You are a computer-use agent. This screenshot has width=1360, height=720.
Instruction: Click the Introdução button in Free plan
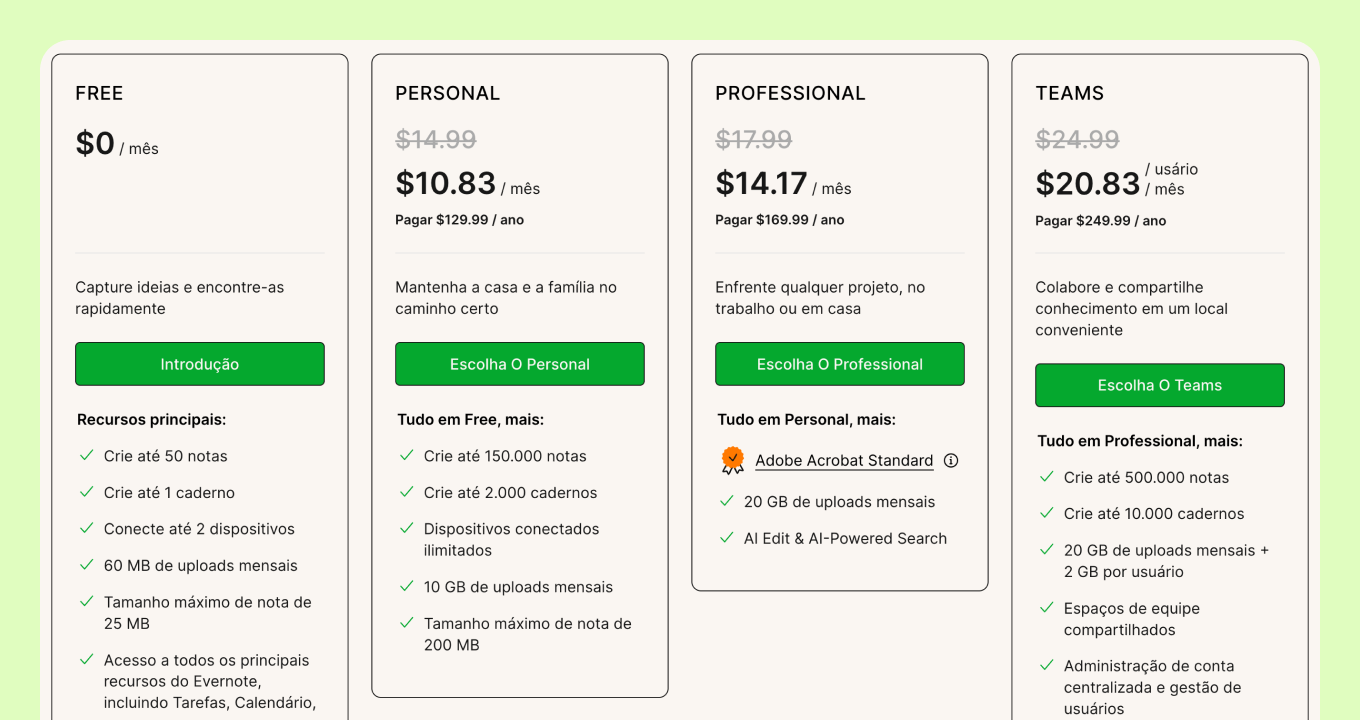(200, 364)
